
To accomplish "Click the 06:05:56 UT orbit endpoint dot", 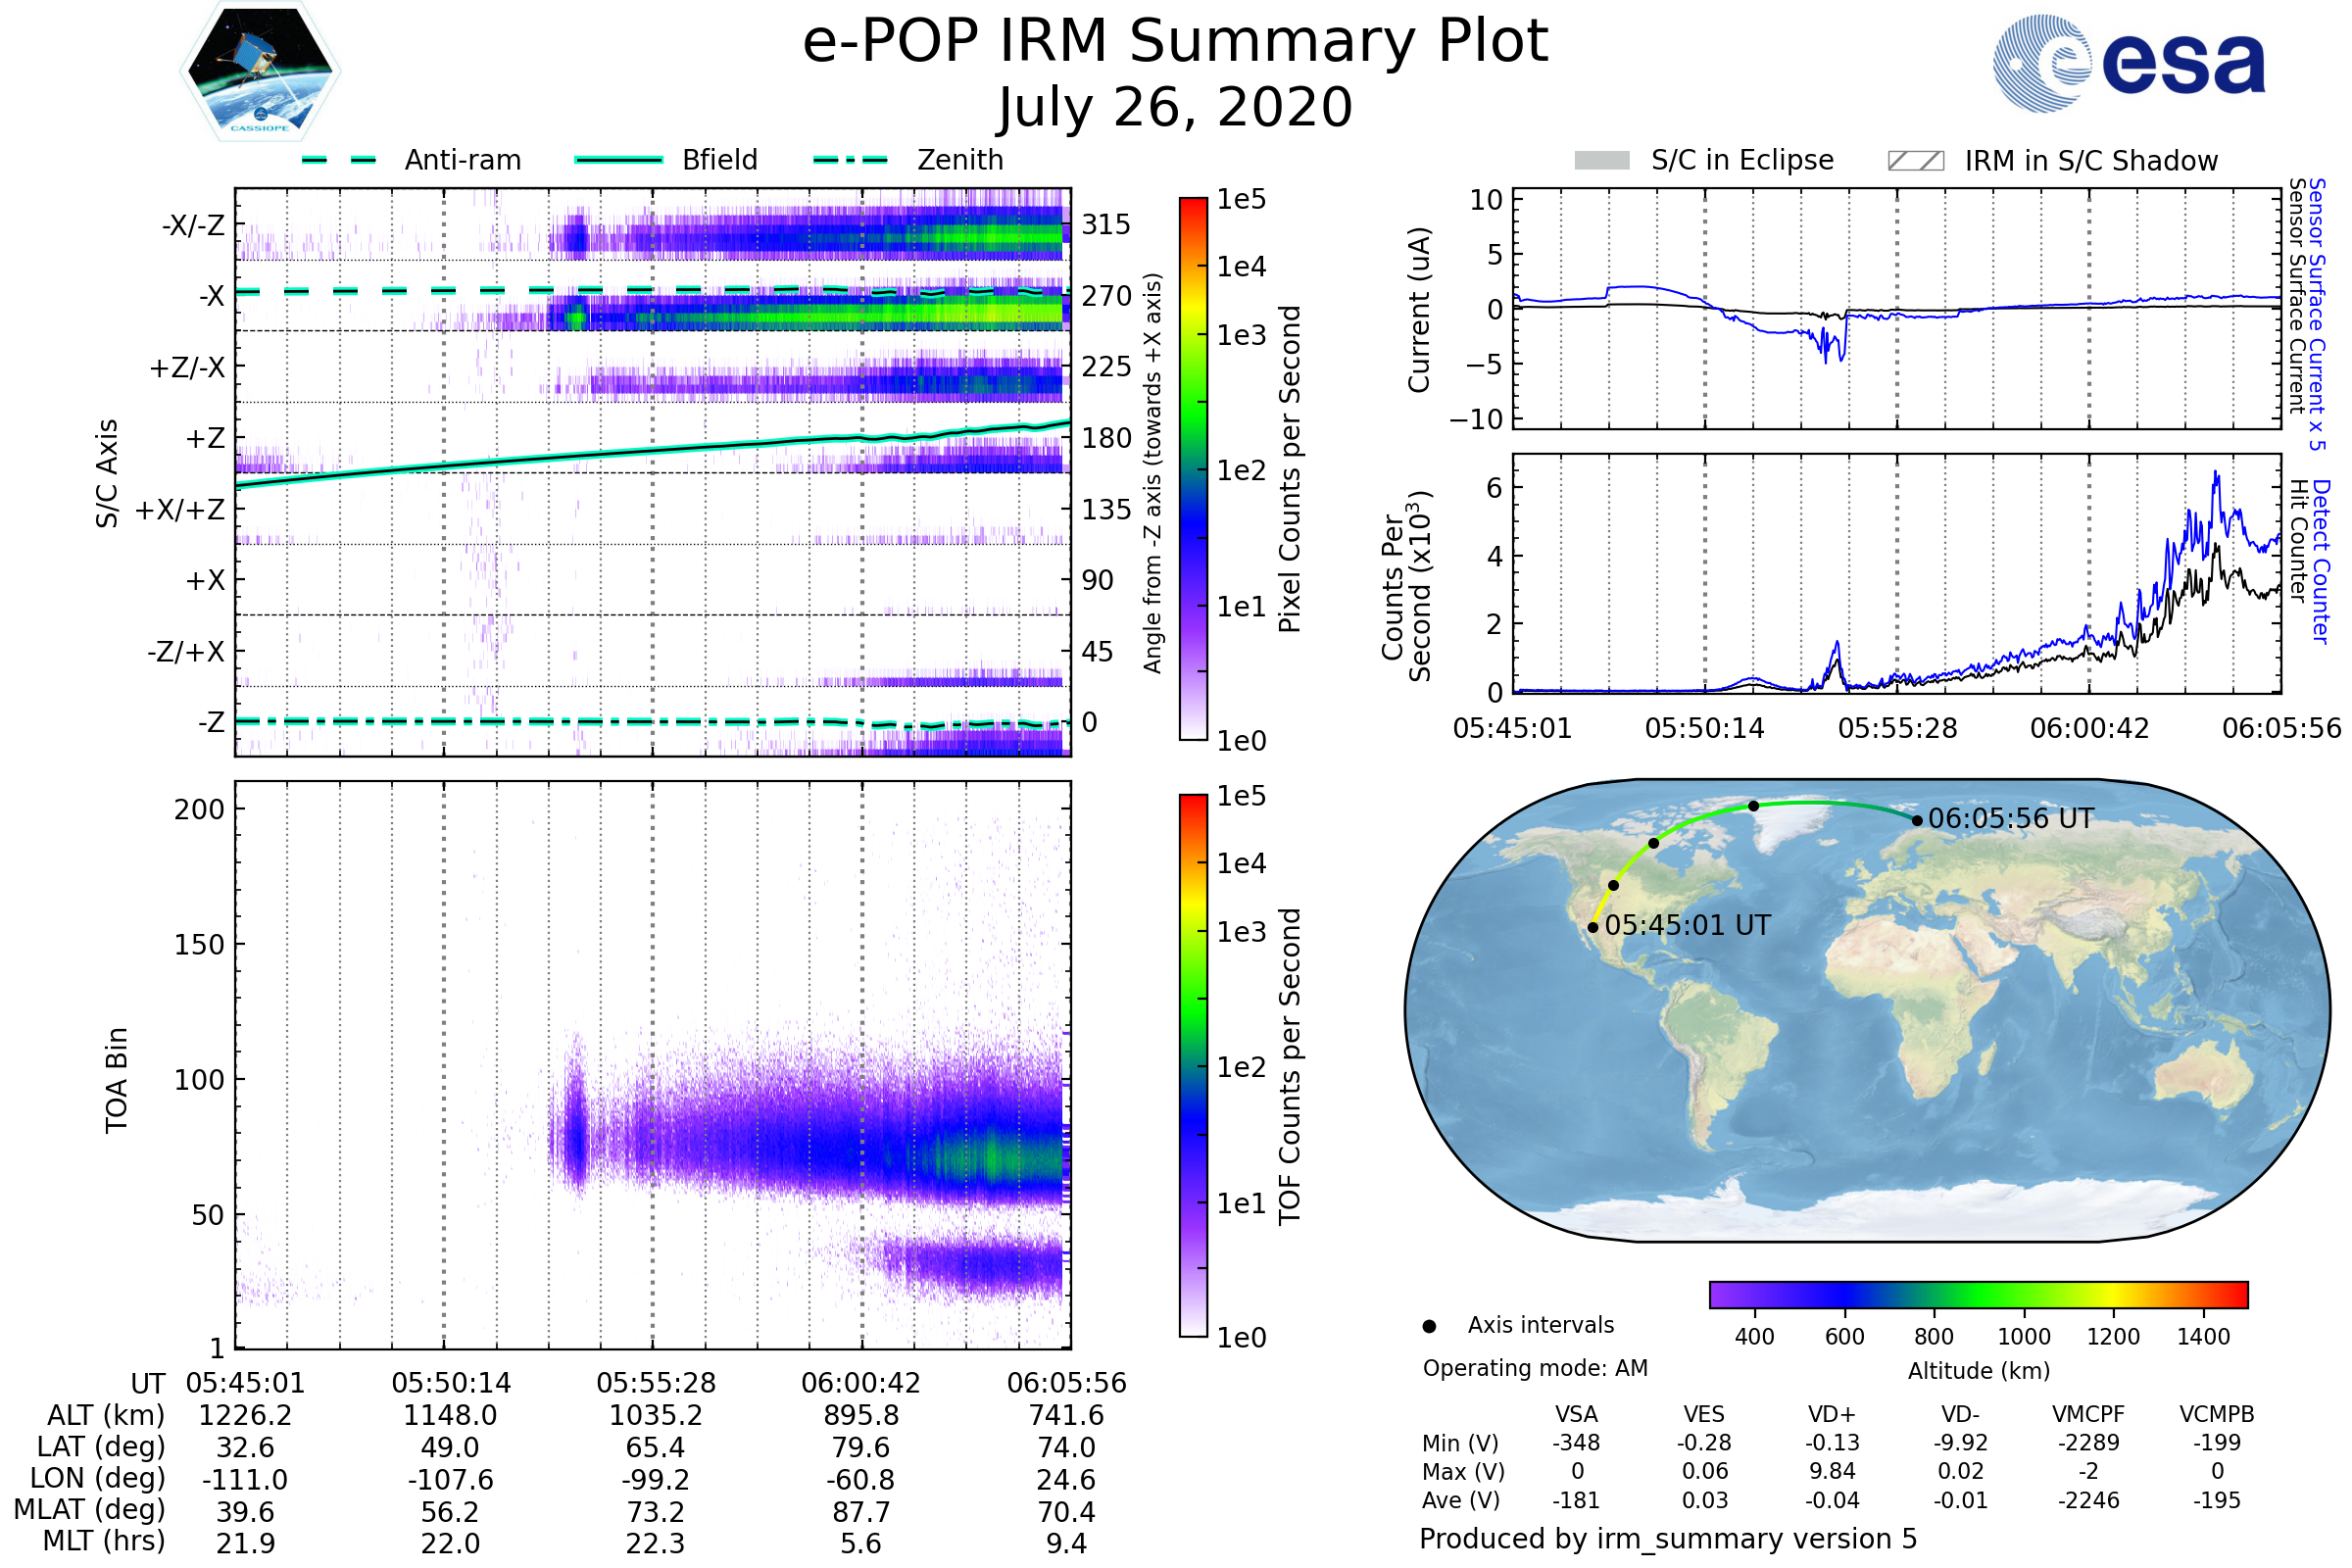I will [x=1917, y=820].
